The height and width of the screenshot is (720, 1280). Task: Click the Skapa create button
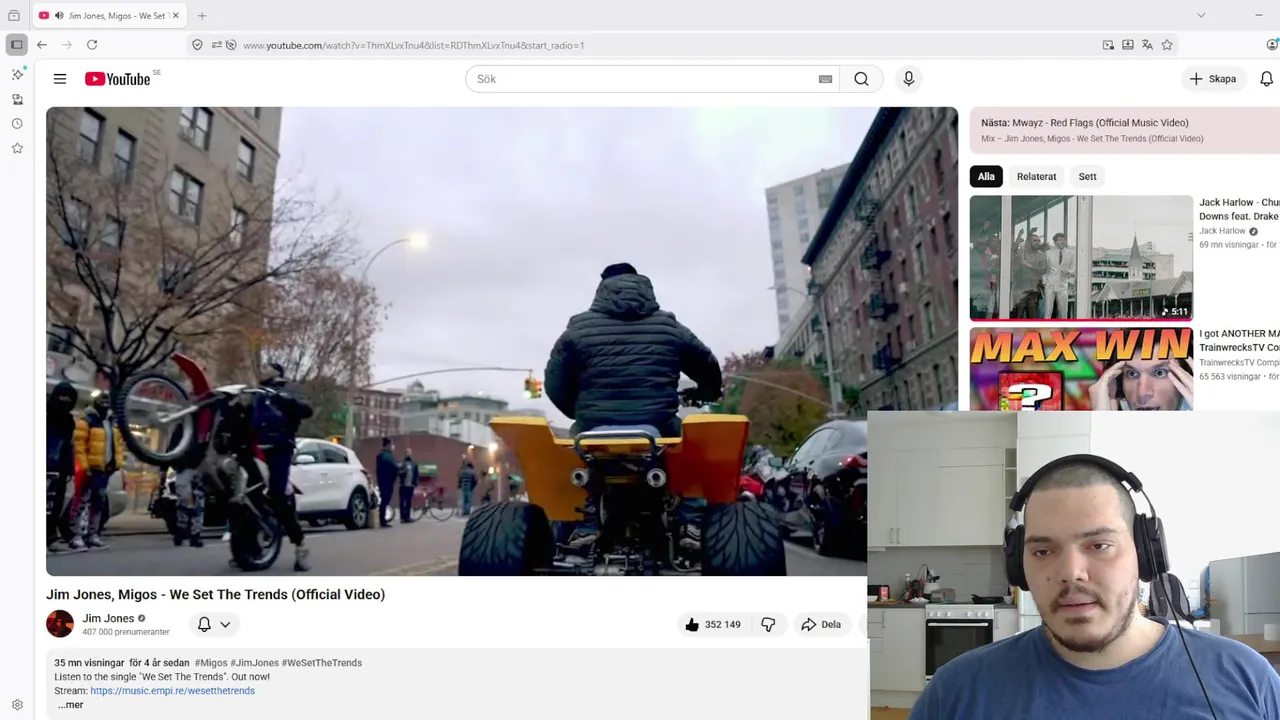click(x=1213, y=79)
